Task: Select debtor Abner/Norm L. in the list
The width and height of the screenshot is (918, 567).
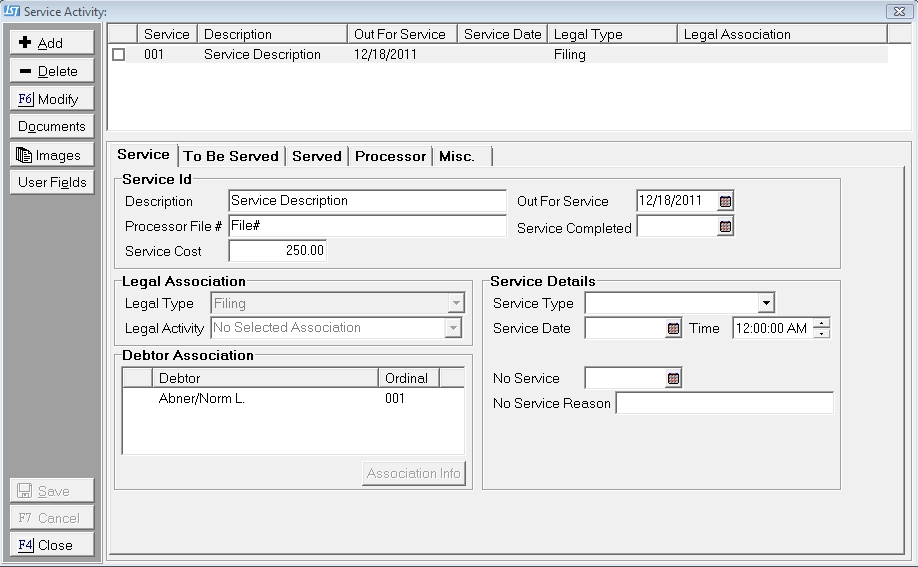Action: [200, 398]
